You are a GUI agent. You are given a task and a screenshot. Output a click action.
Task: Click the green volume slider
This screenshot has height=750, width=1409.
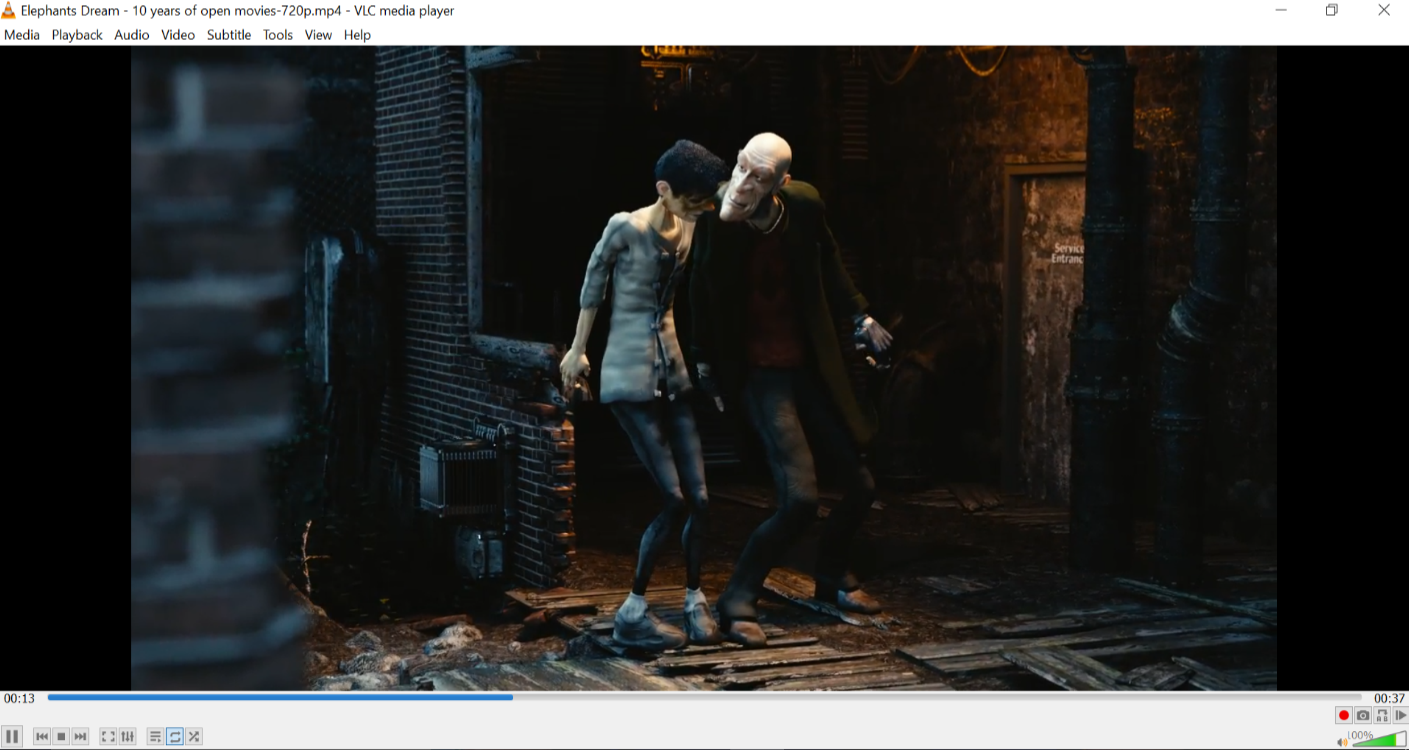pos(1382,740)
